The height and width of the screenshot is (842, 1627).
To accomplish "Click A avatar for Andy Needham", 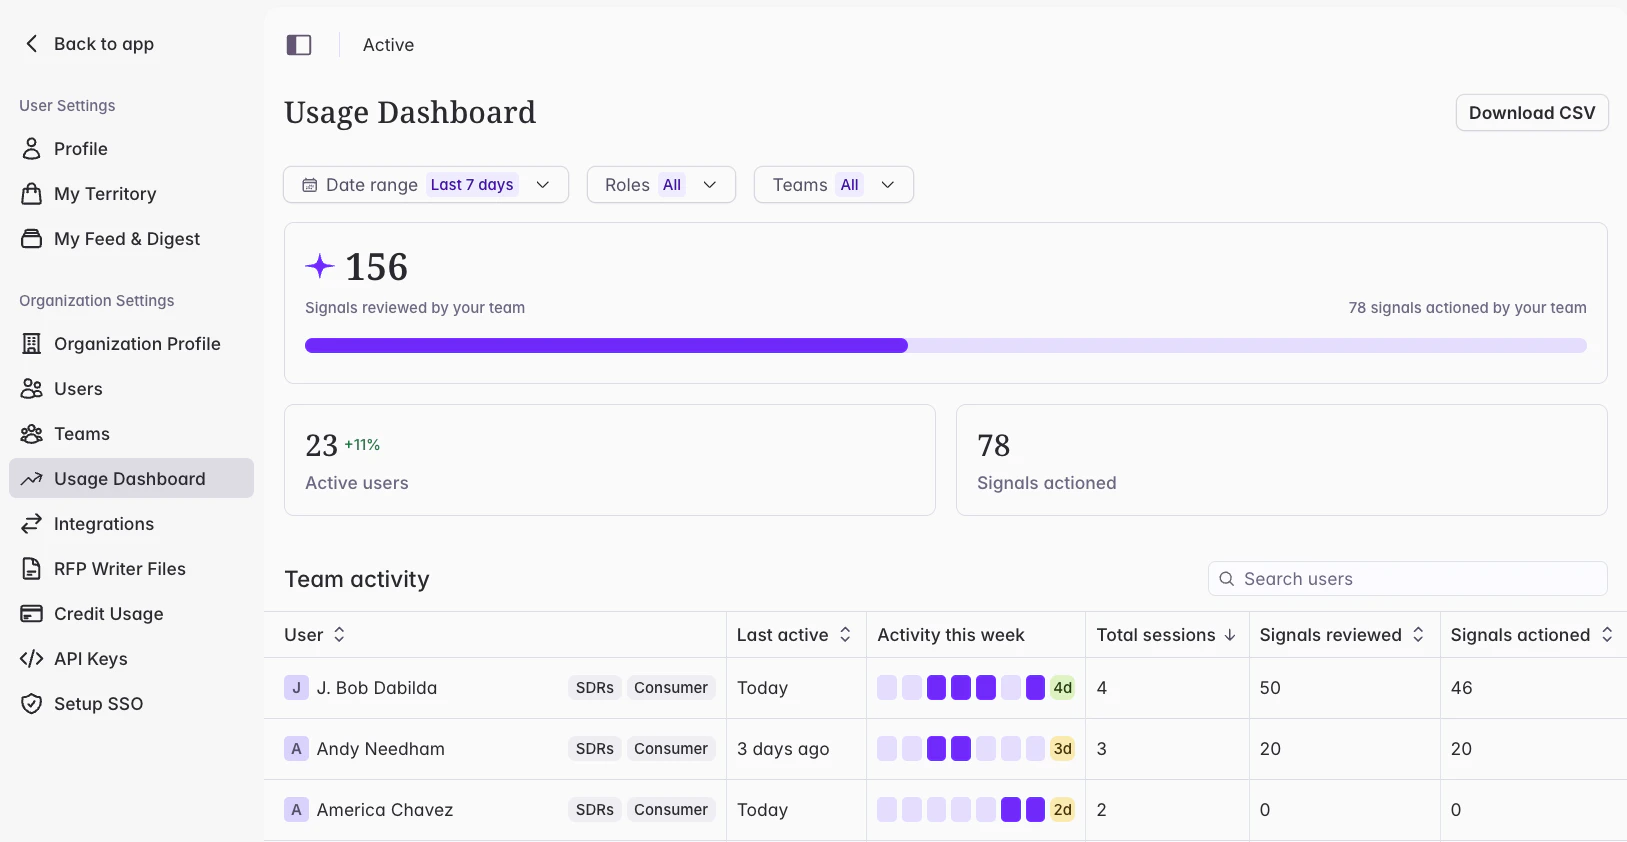I will [x=296, y=749].
